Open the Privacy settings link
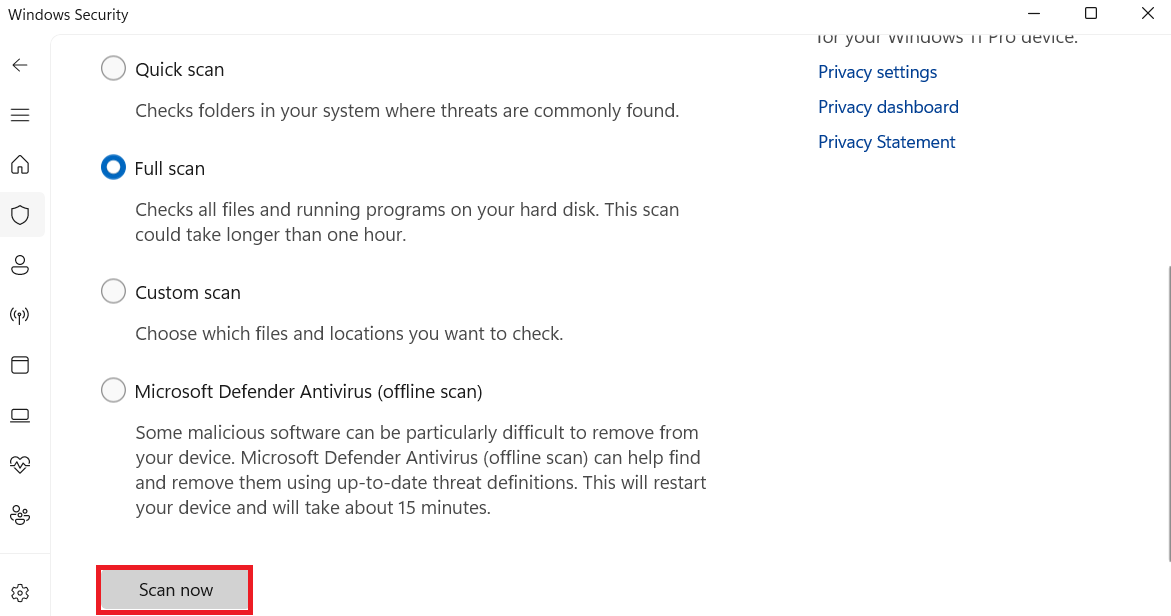 coord(878,72)
